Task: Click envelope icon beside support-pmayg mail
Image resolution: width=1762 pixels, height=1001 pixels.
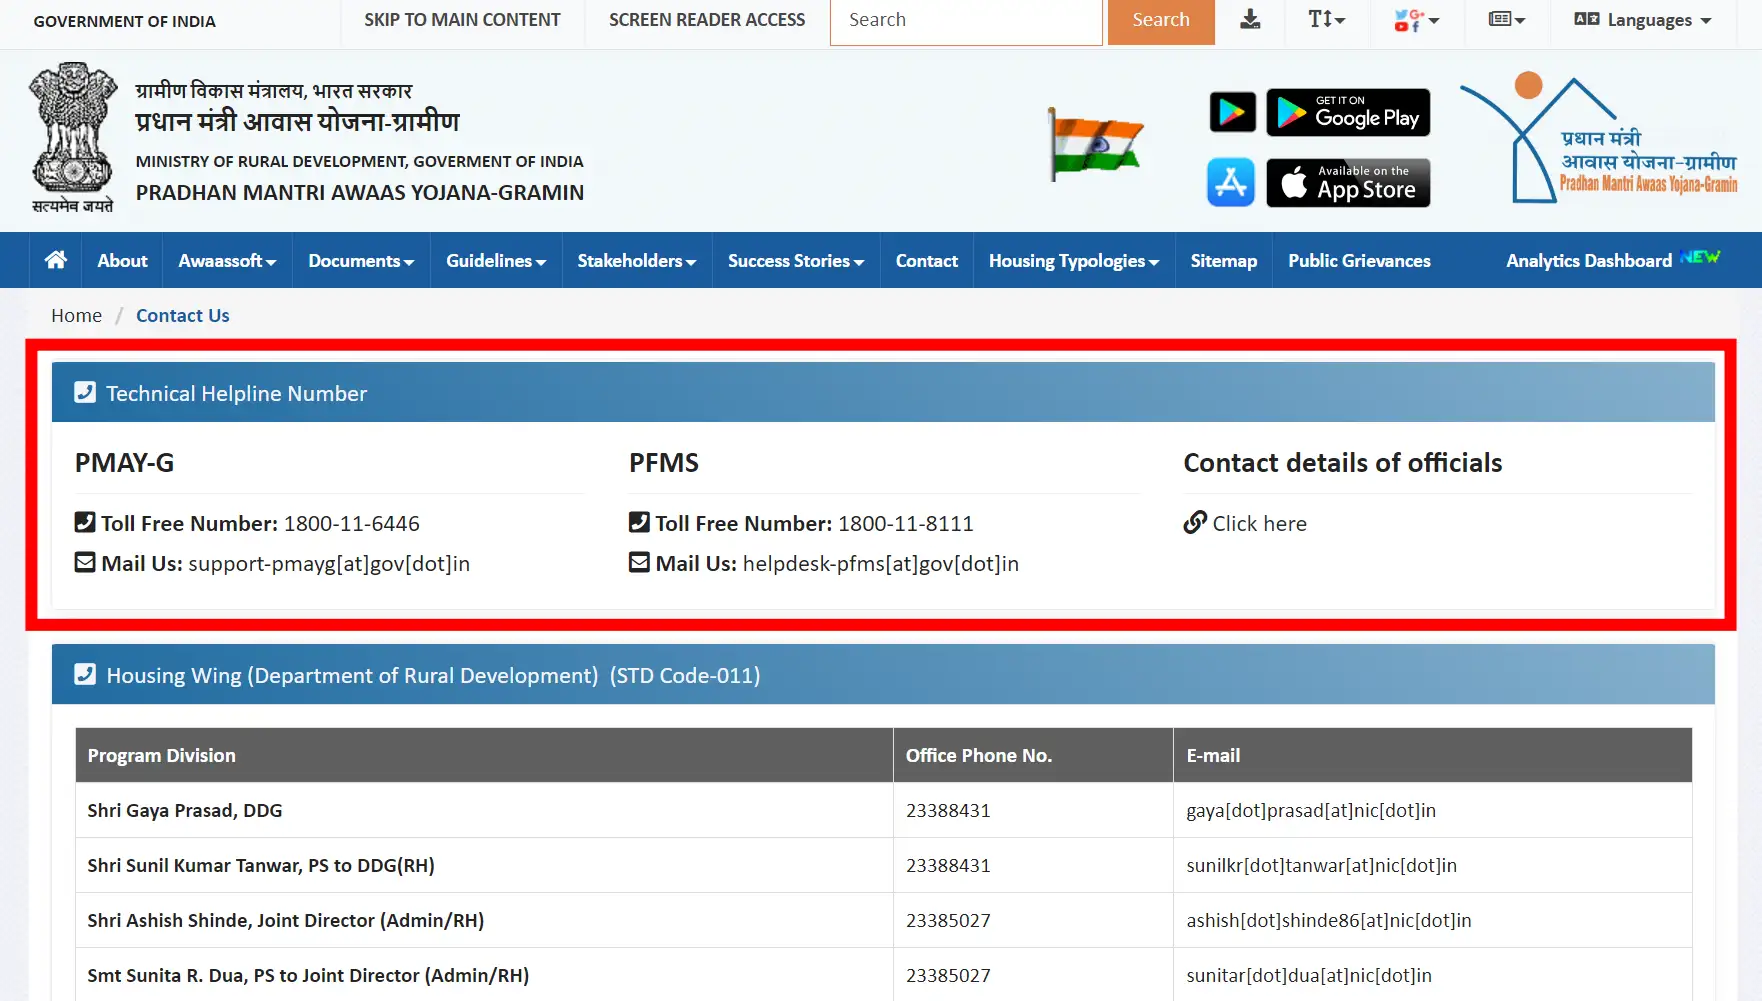Action: tap(85, 562)
